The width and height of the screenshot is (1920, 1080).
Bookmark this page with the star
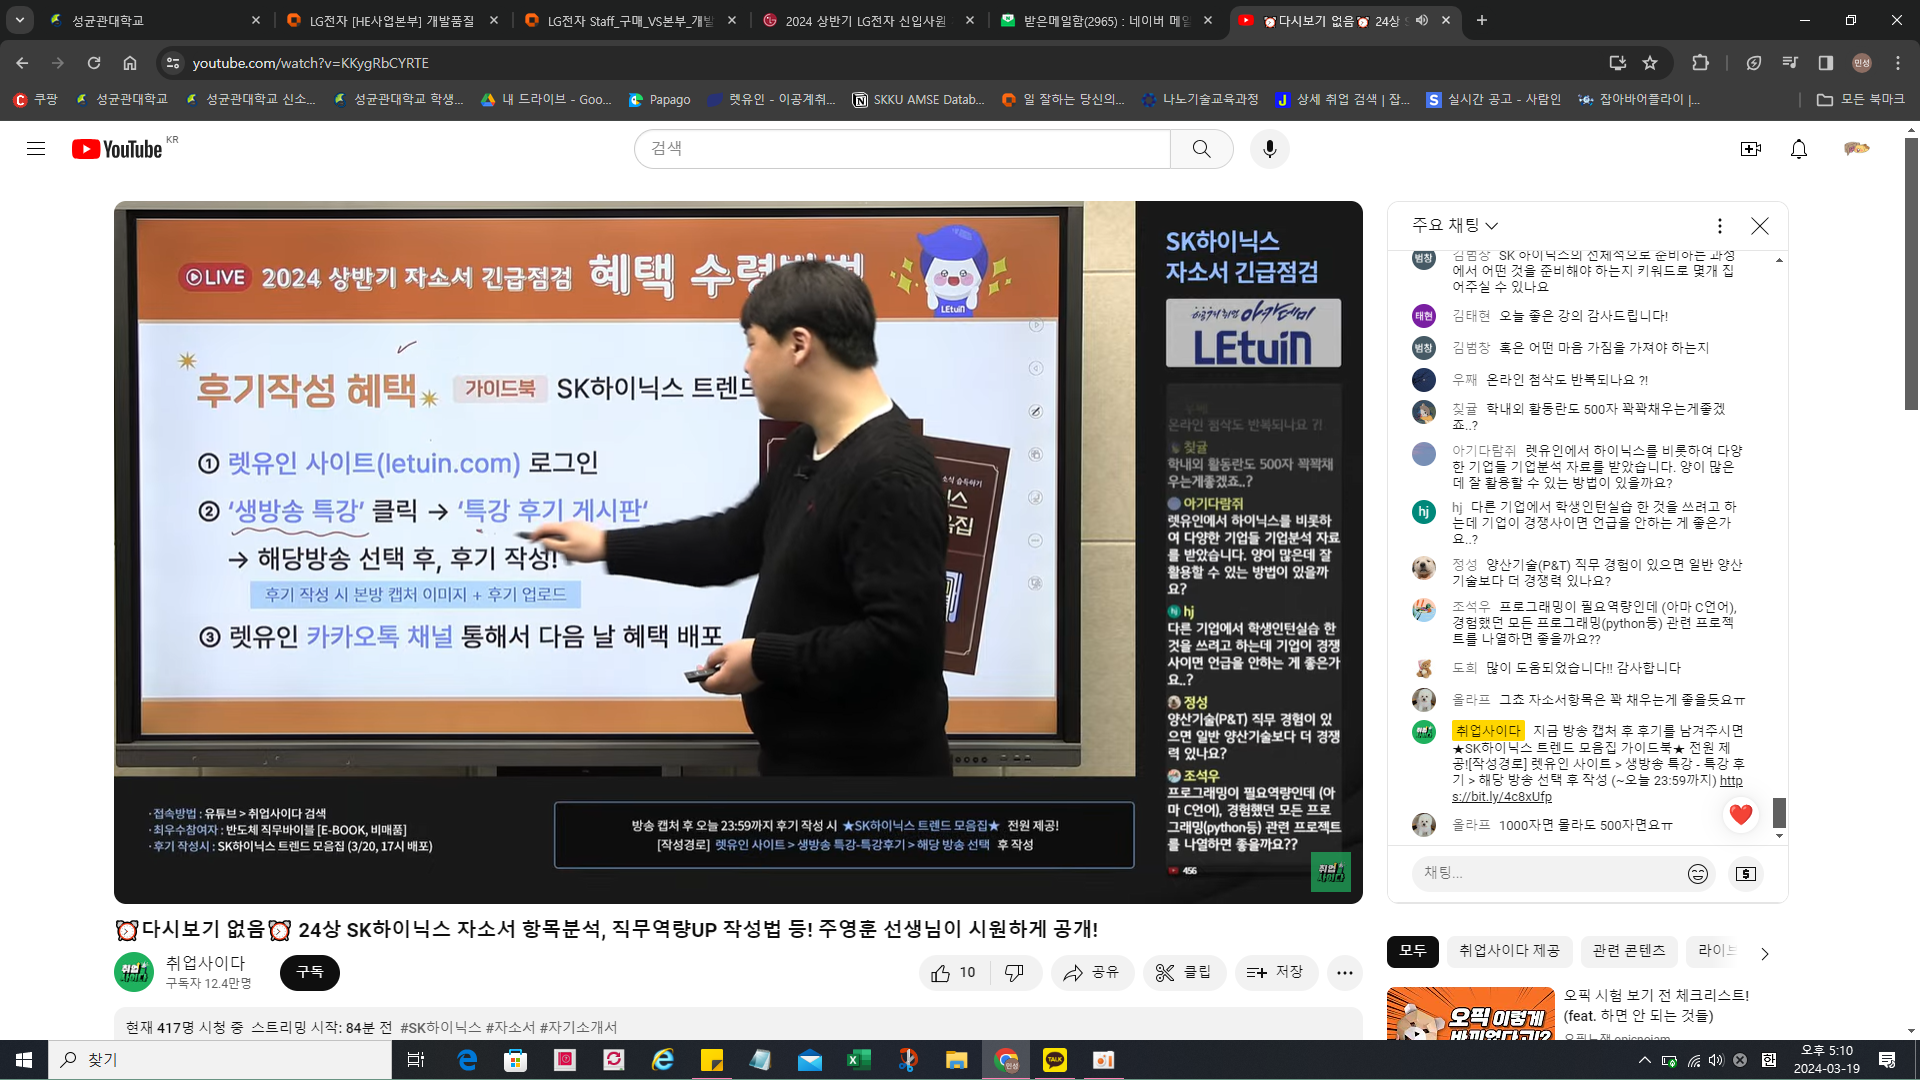click(x=1650, y=63)
